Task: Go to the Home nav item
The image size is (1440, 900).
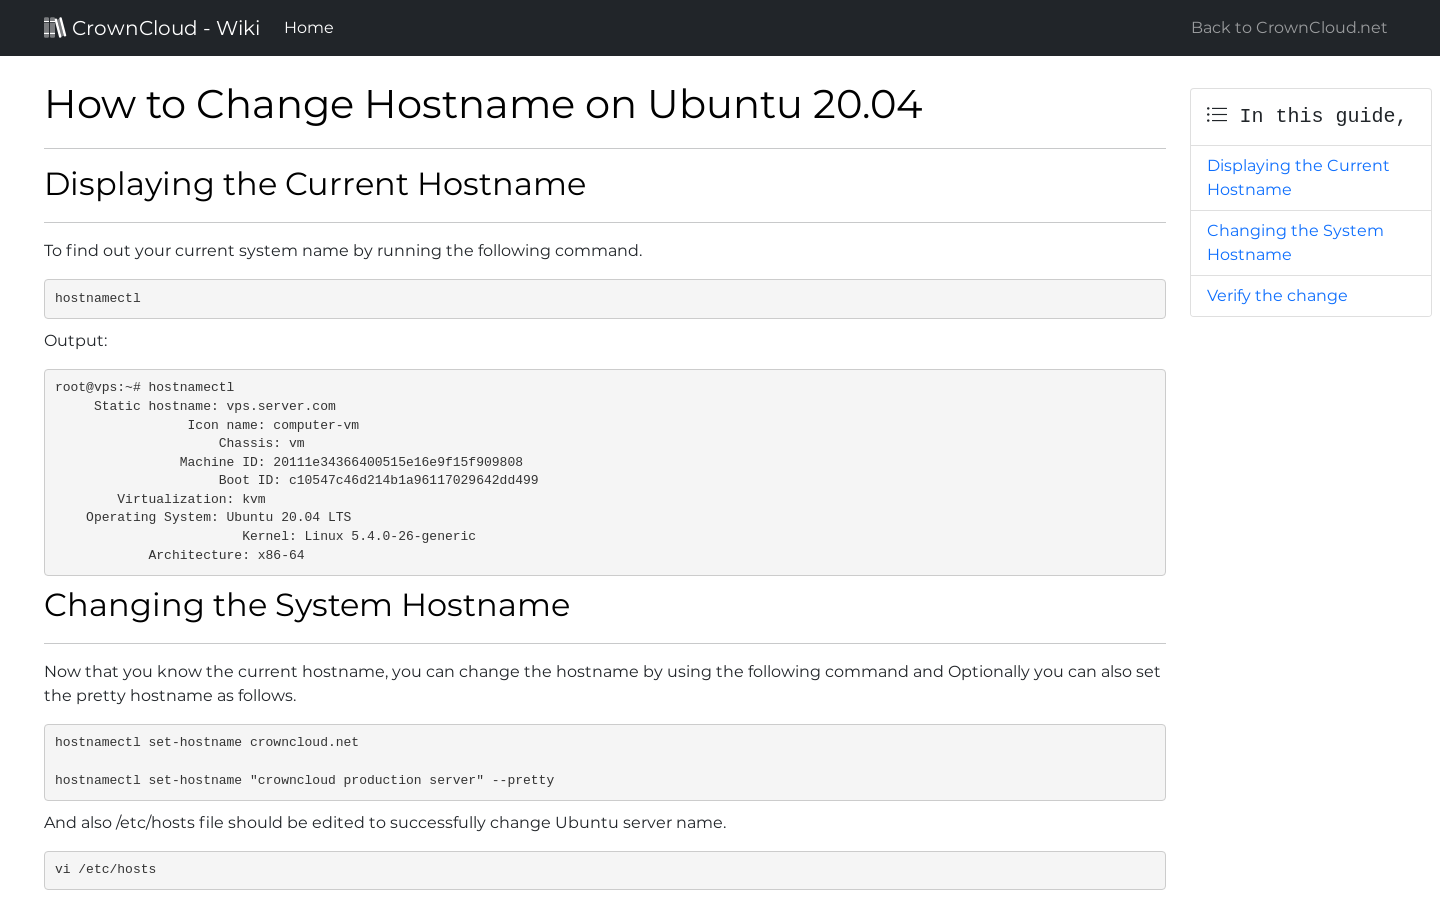Action: click(309, 28)
